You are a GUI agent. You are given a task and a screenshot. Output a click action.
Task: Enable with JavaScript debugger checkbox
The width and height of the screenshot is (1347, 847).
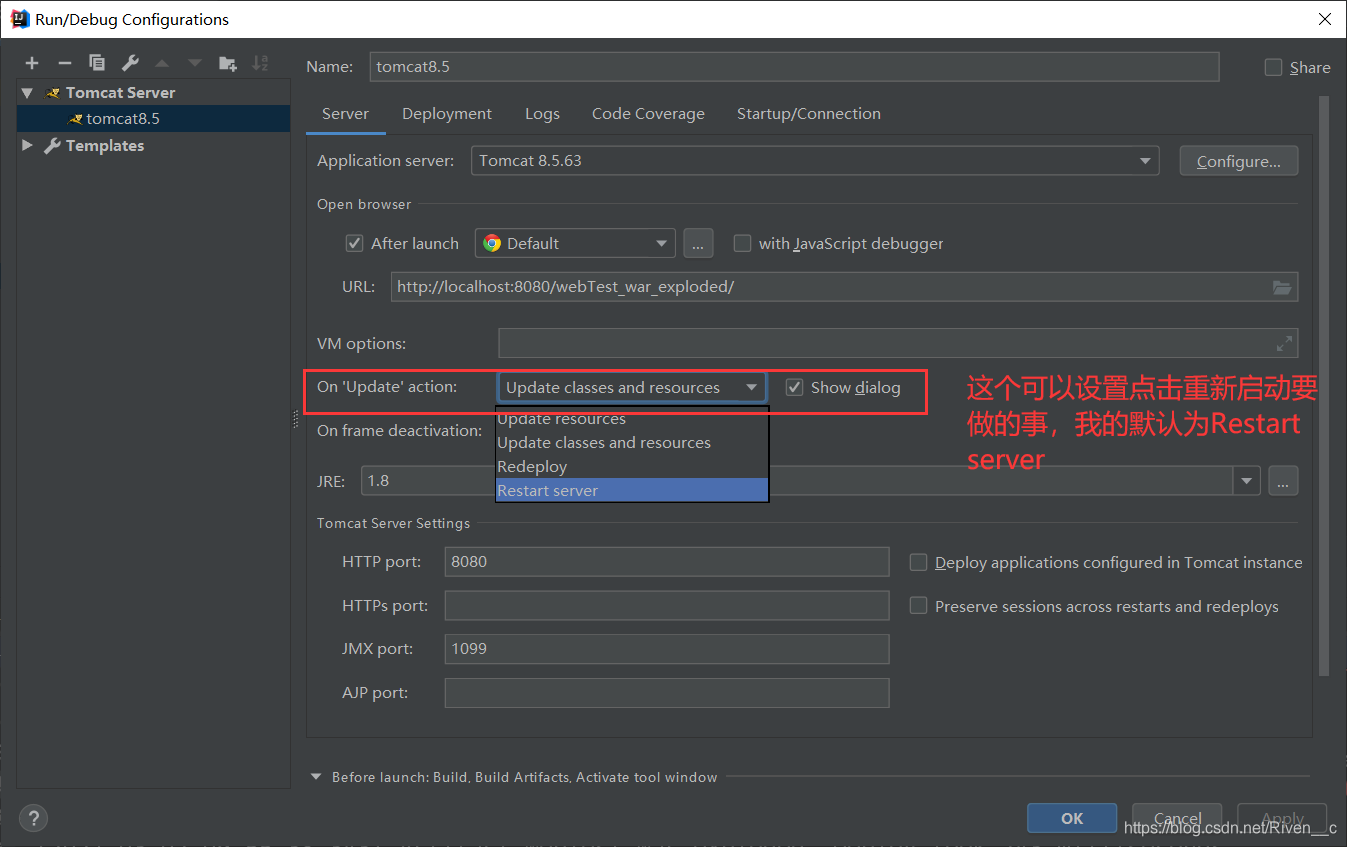(x=742, y=243)
